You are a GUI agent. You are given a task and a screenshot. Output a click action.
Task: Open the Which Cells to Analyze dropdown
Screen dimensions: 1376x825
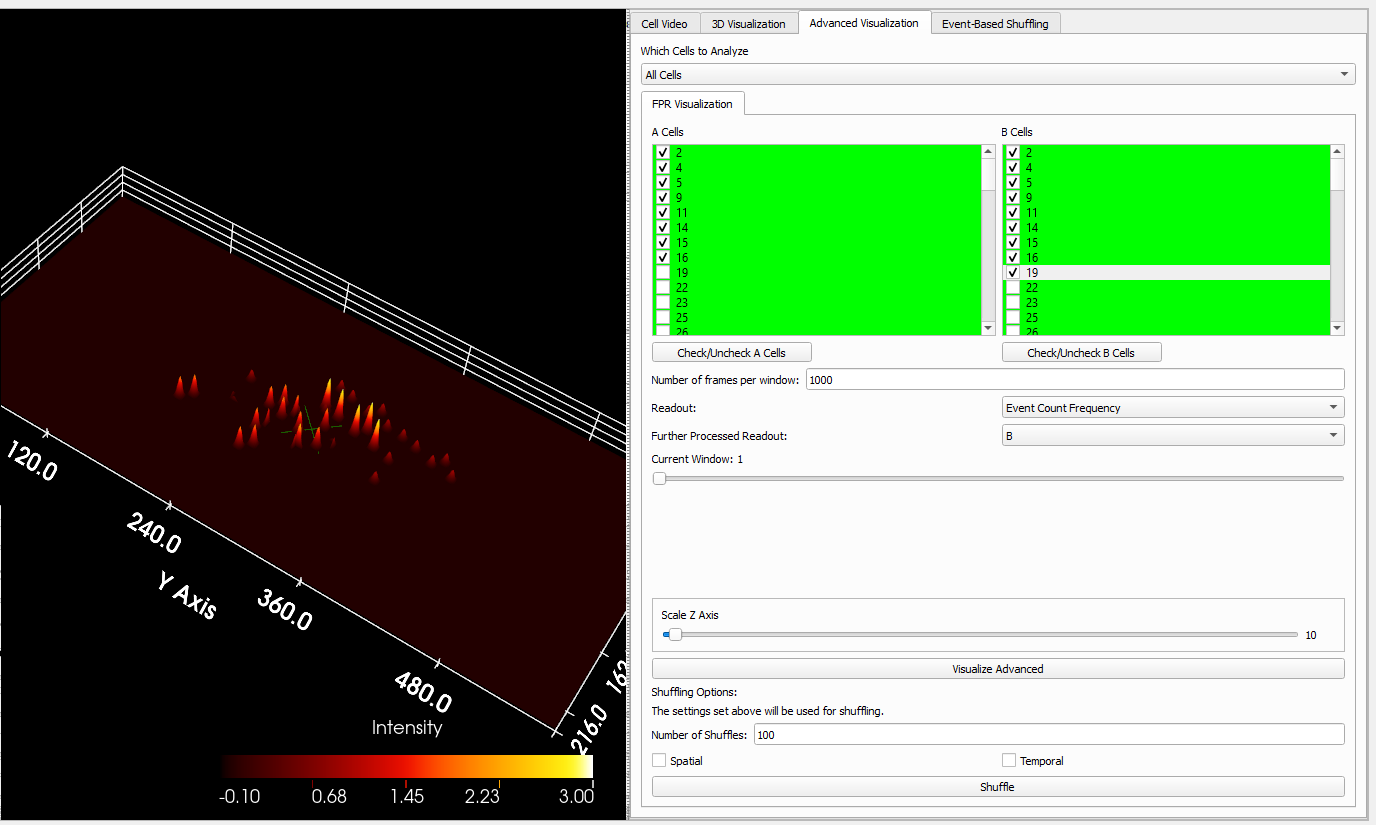click(998, 74)
